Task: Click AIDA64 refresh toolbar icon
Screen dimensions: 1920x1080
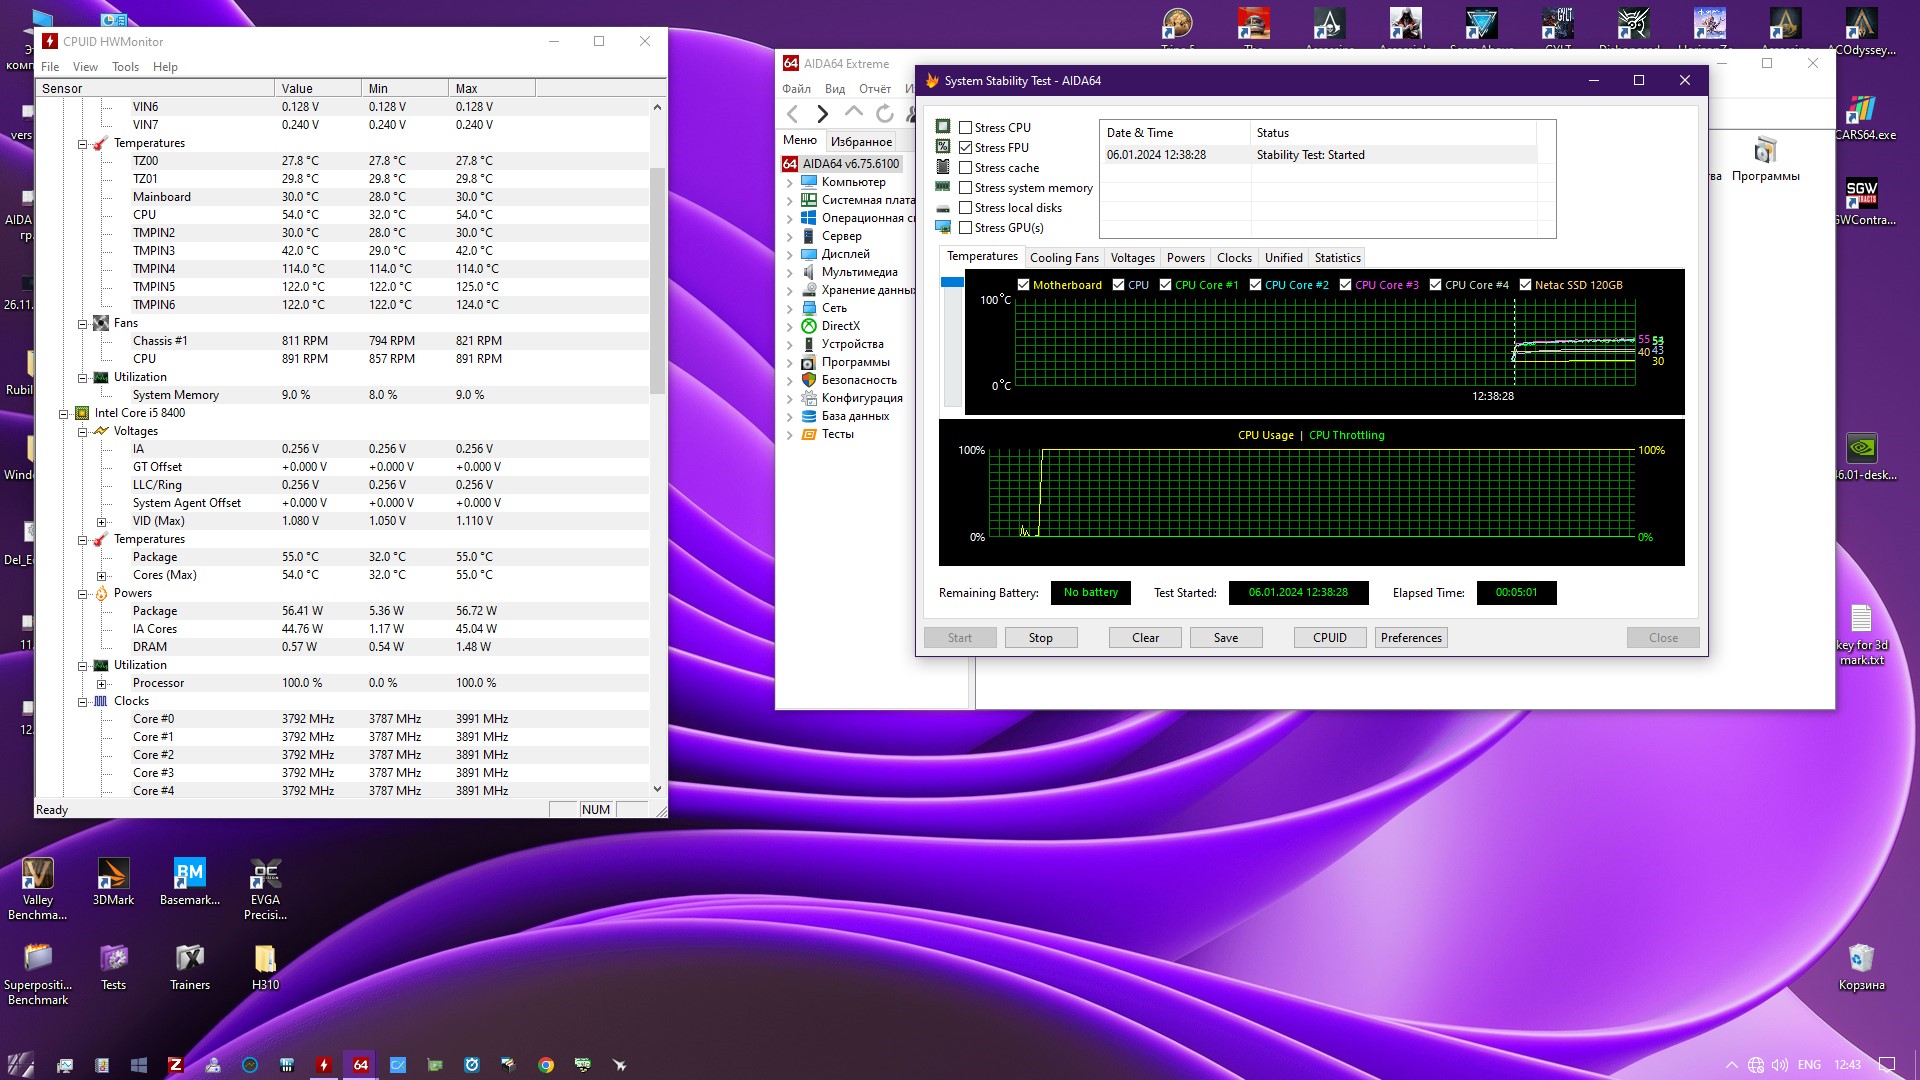Action: click(884, 114)
